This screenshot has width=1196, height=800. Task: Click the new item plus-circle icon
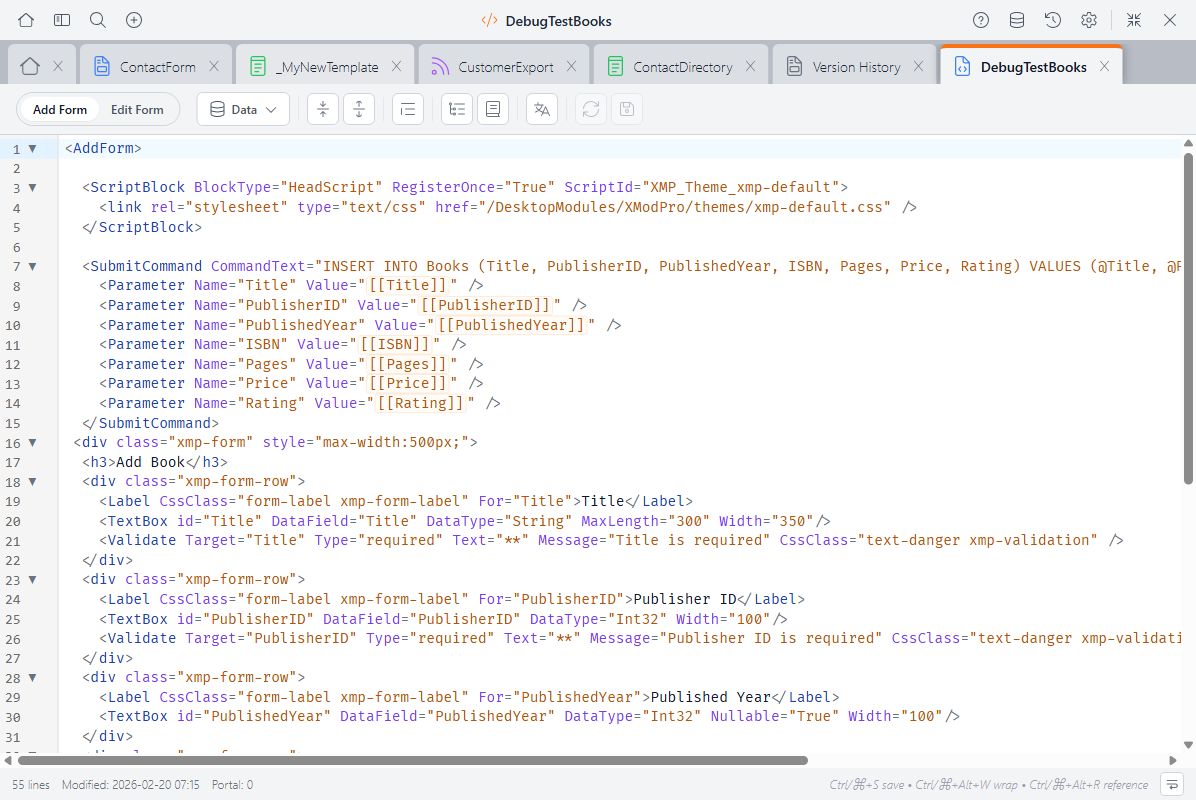(x=133, y=21)
